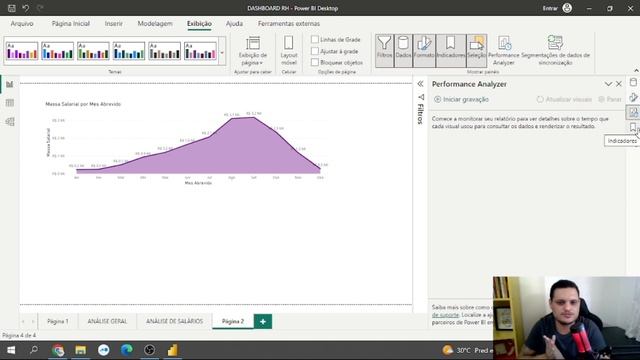The height and width of the screenshot is (360, 640).
Task: Open the Dados icon in right strip
Action: click(633, 82)
